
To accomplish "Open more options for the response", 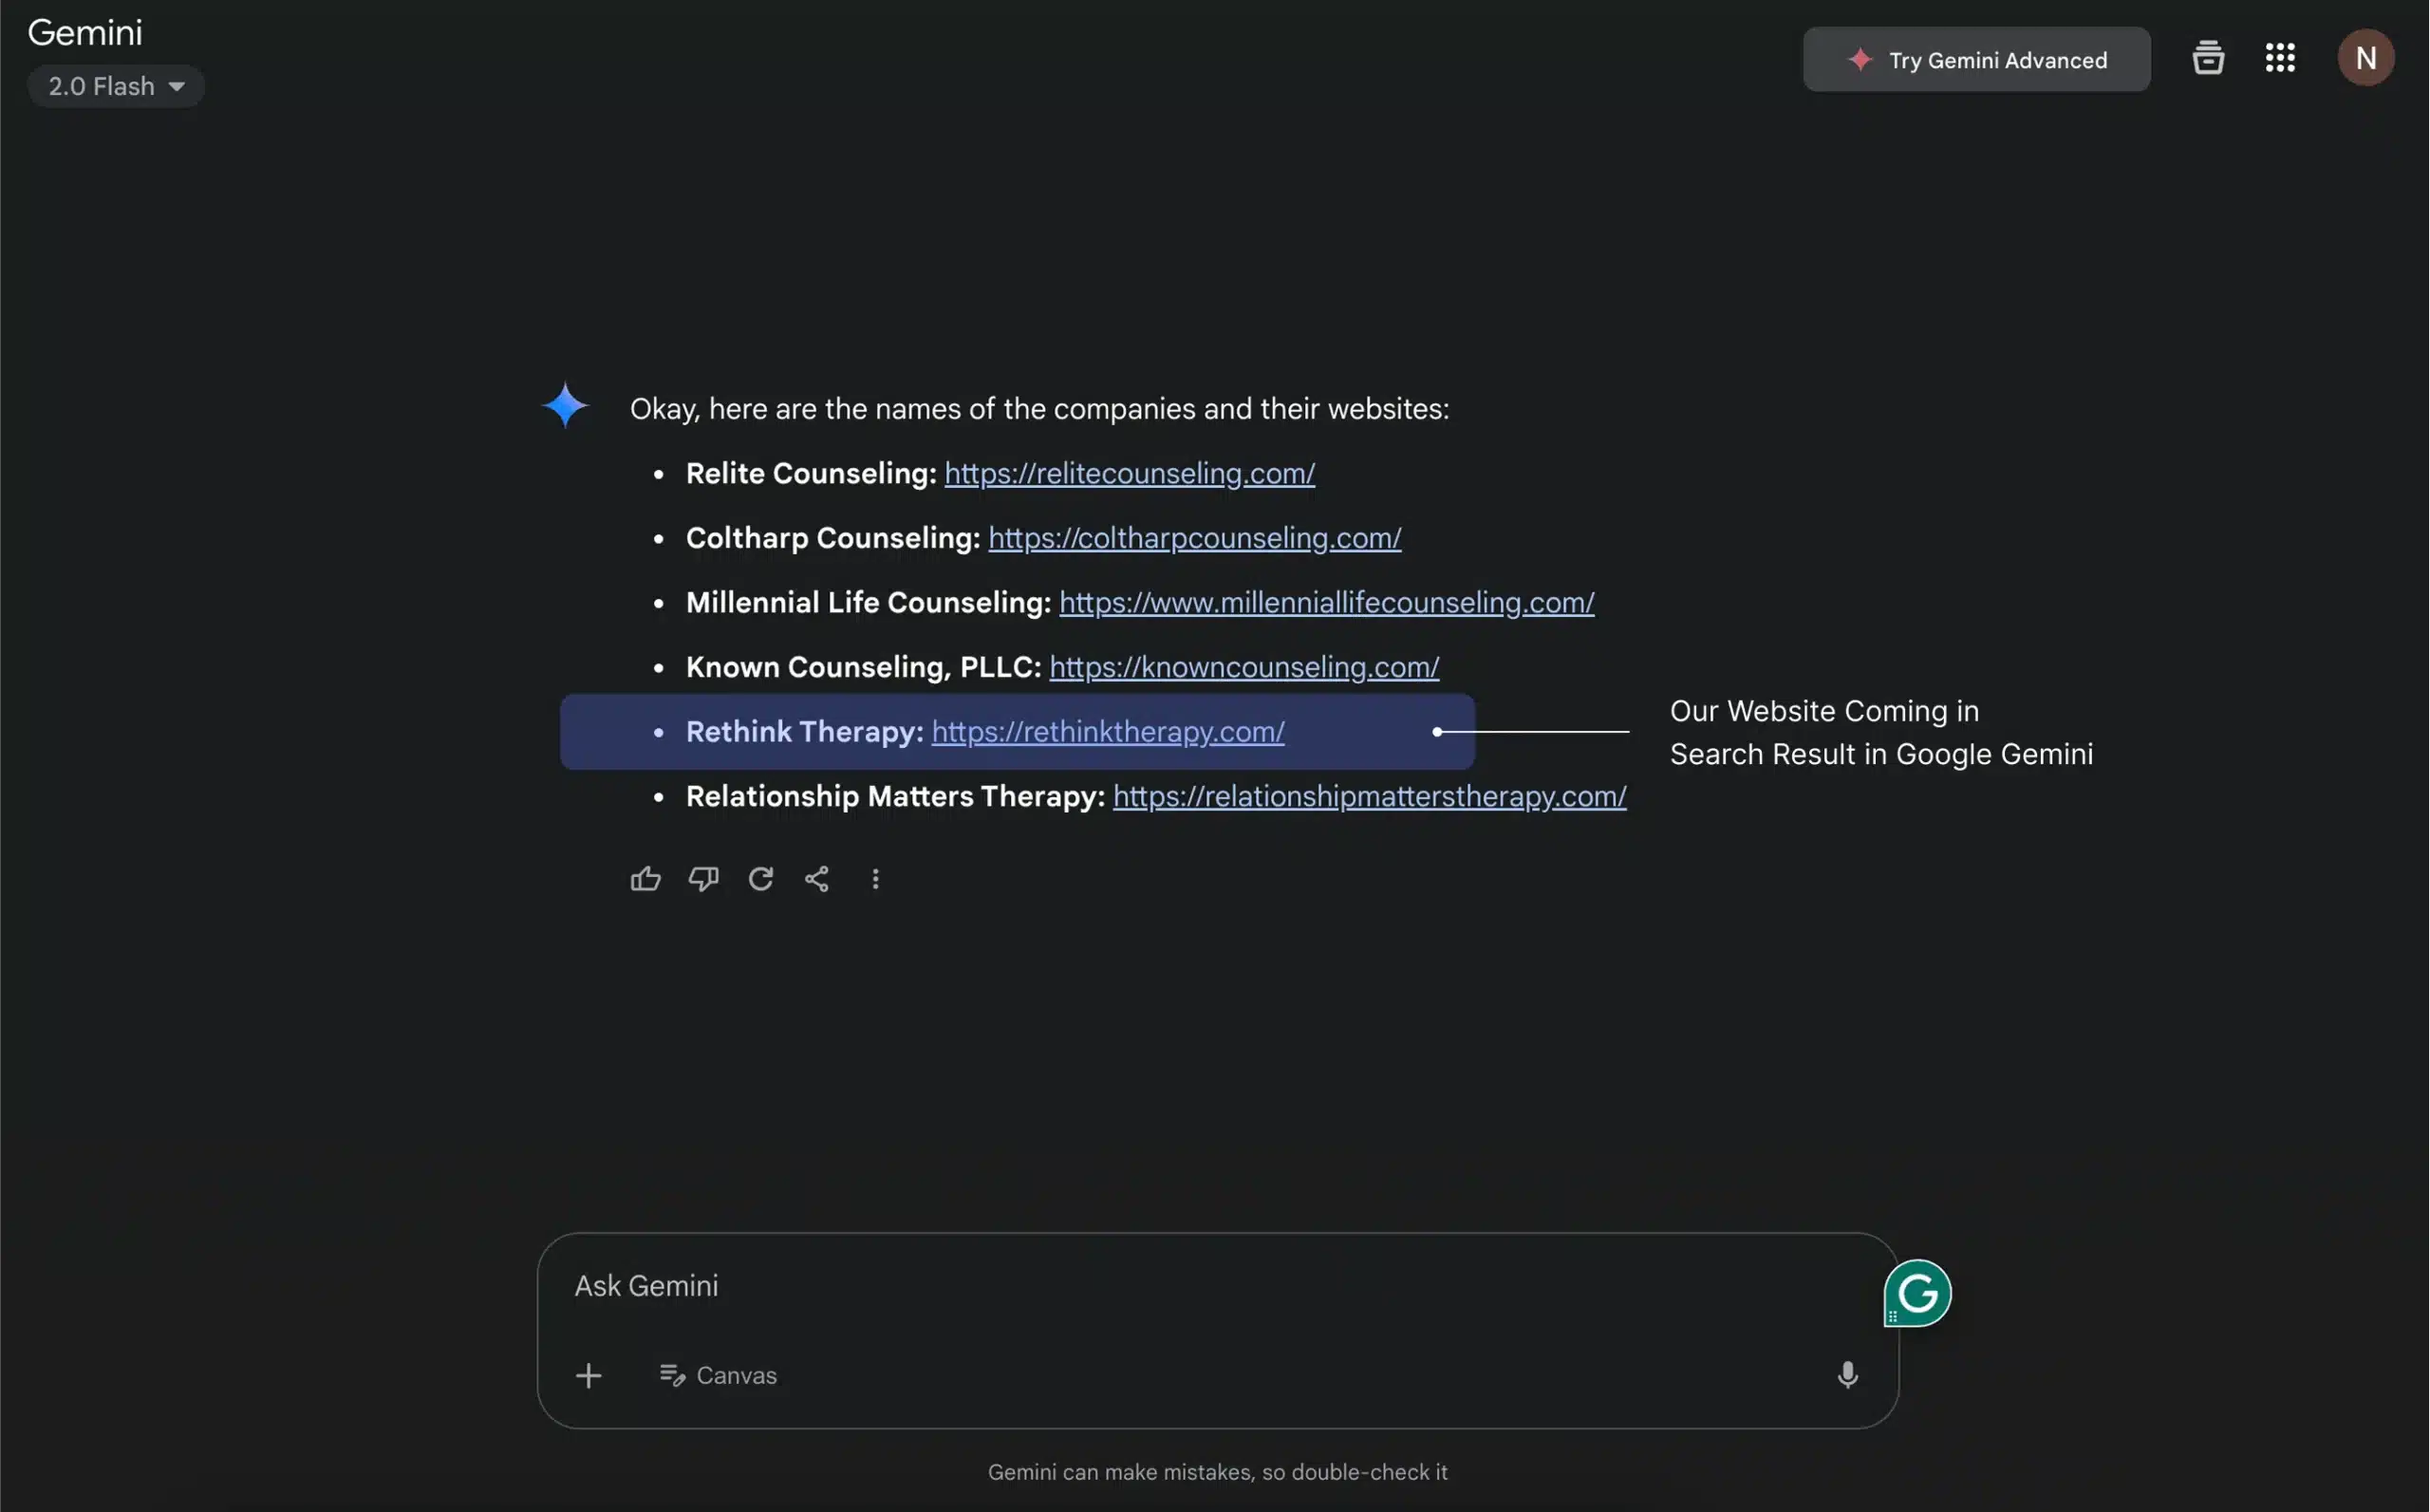I will (875, 878).
